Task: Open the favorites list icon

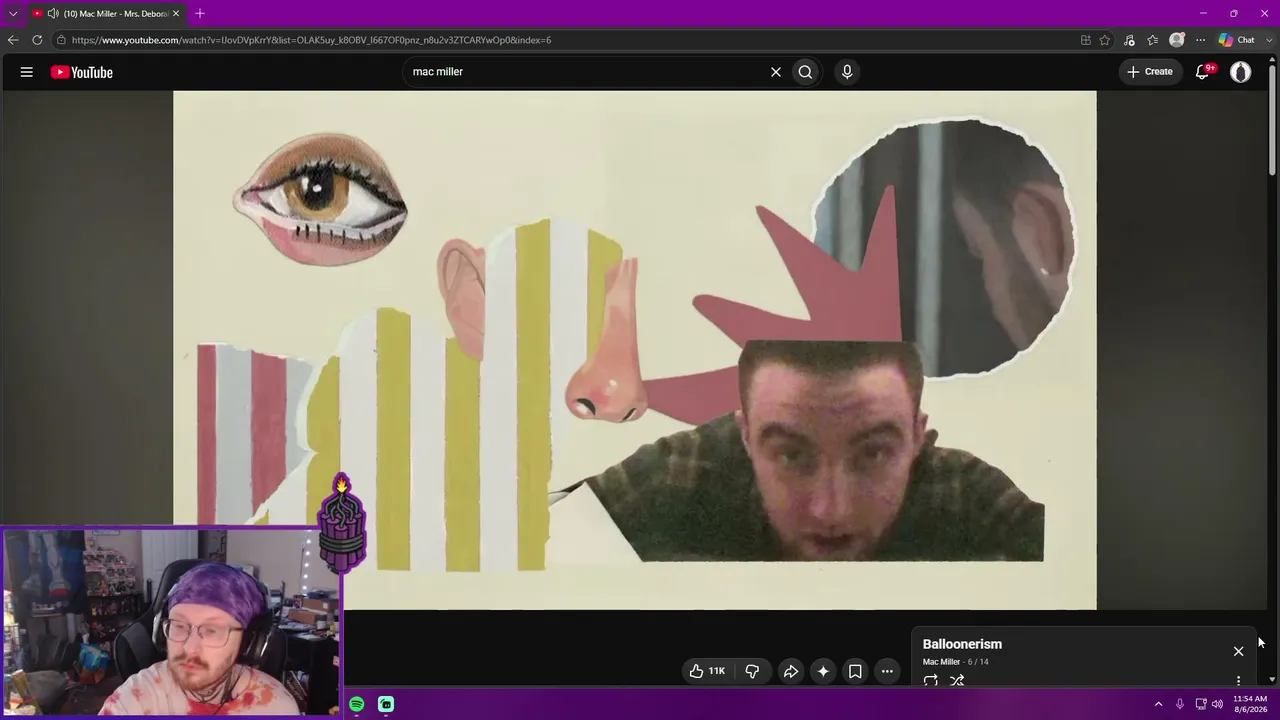Action: pos(1153,40)
